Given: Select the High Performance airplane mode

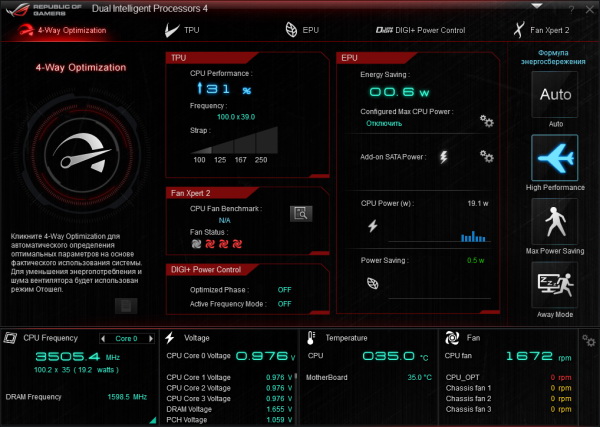Looking at the screenshot, I should 555,158.
